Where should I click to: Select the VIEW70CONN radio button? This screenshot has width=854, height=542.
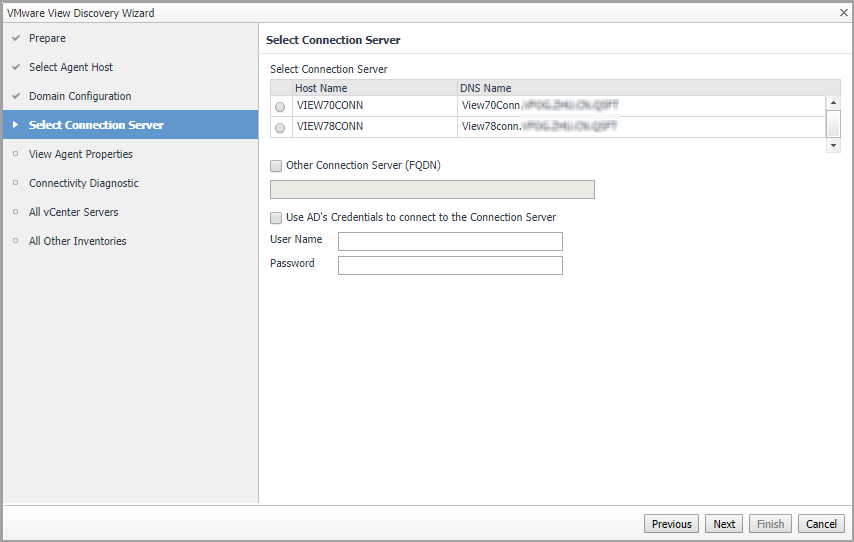(x=280, y=107)
